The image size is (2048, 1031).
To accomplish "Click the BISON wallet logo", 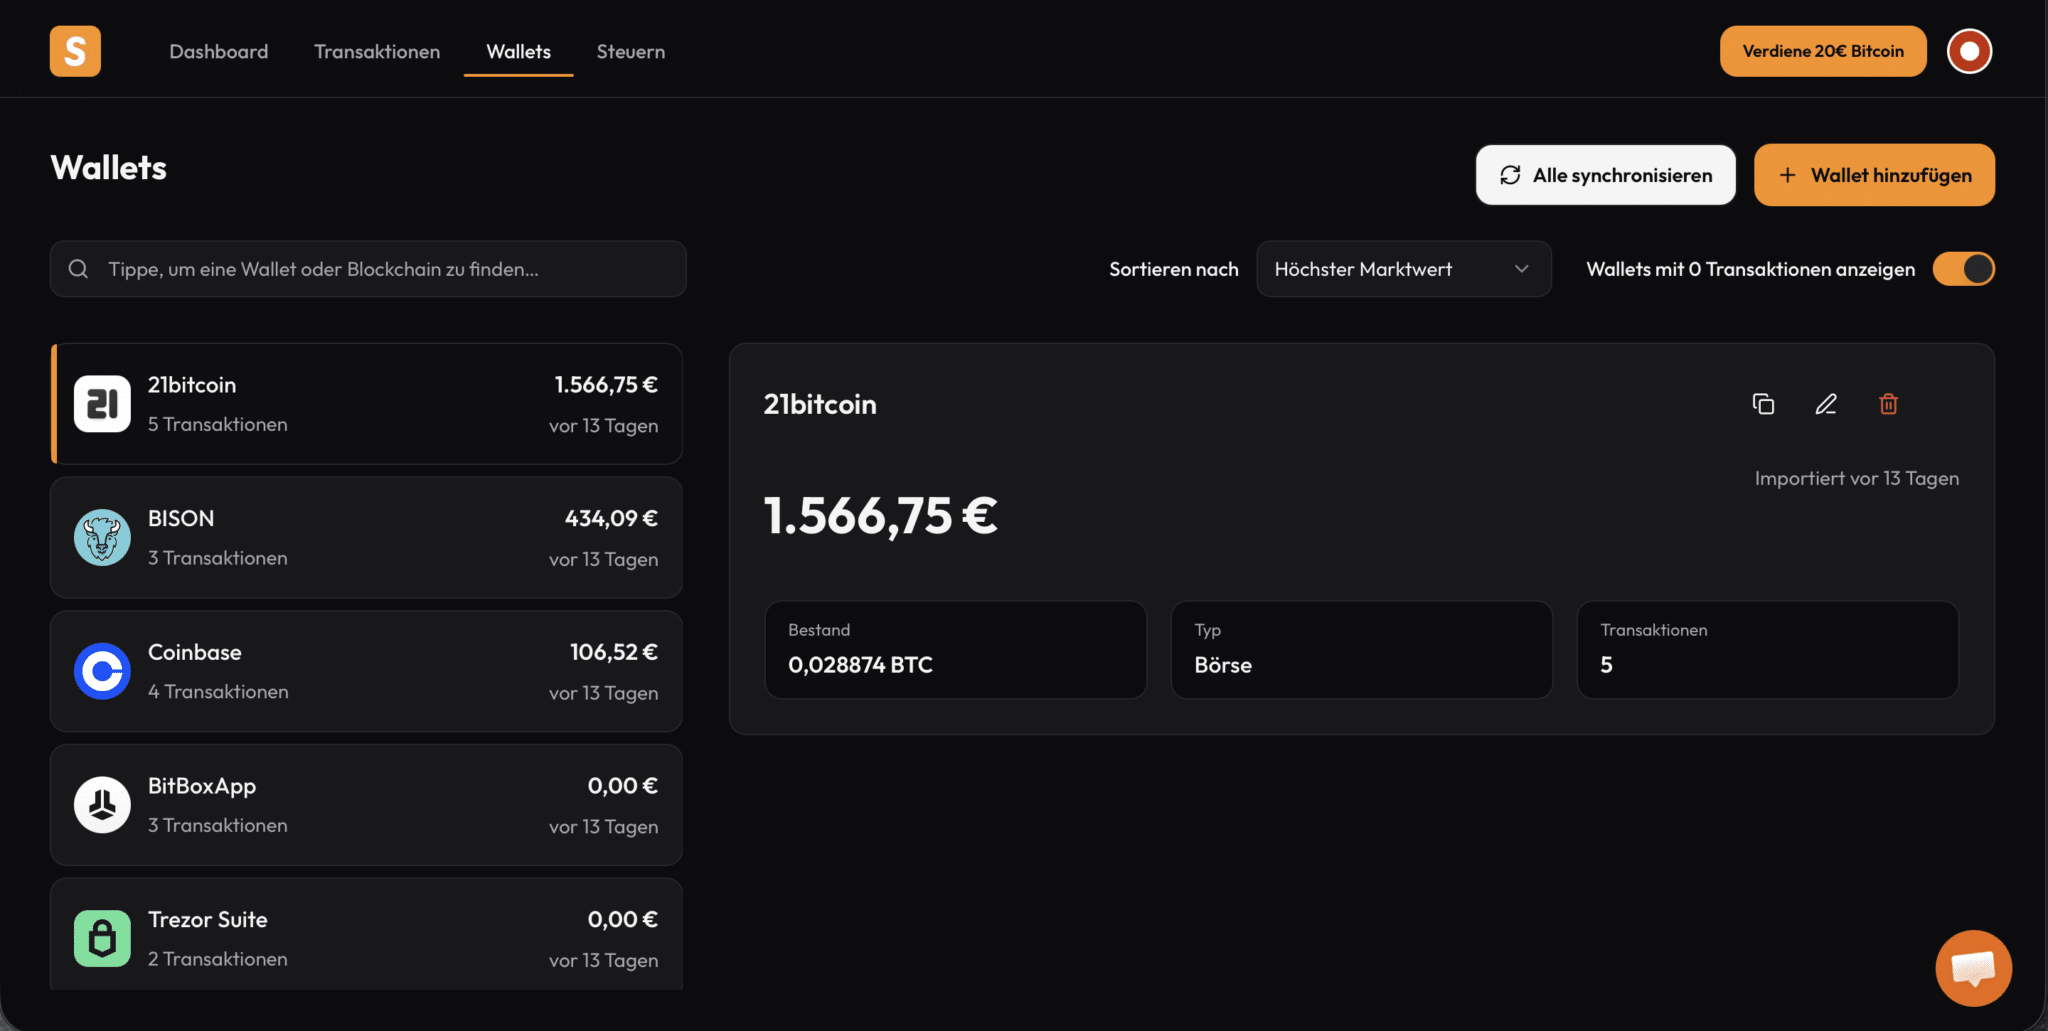I will [102, 538].
